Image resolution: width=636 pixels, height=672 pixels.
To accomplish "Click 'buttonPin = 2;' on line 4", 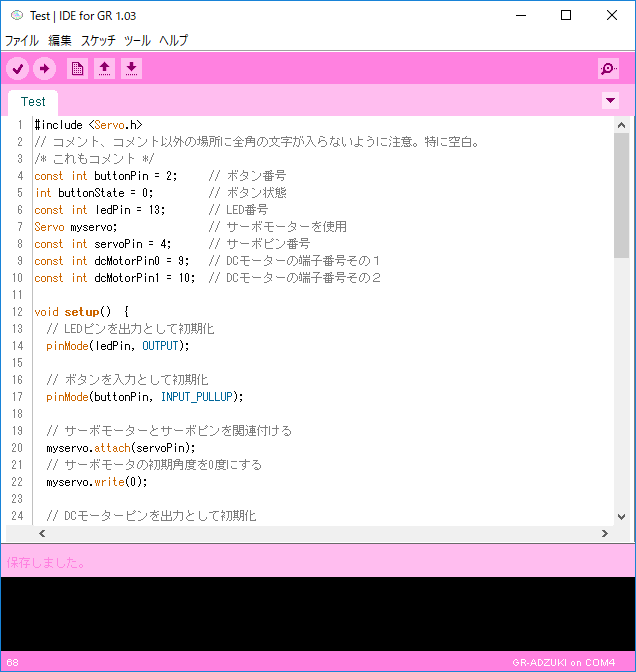I will click(135, 176).
